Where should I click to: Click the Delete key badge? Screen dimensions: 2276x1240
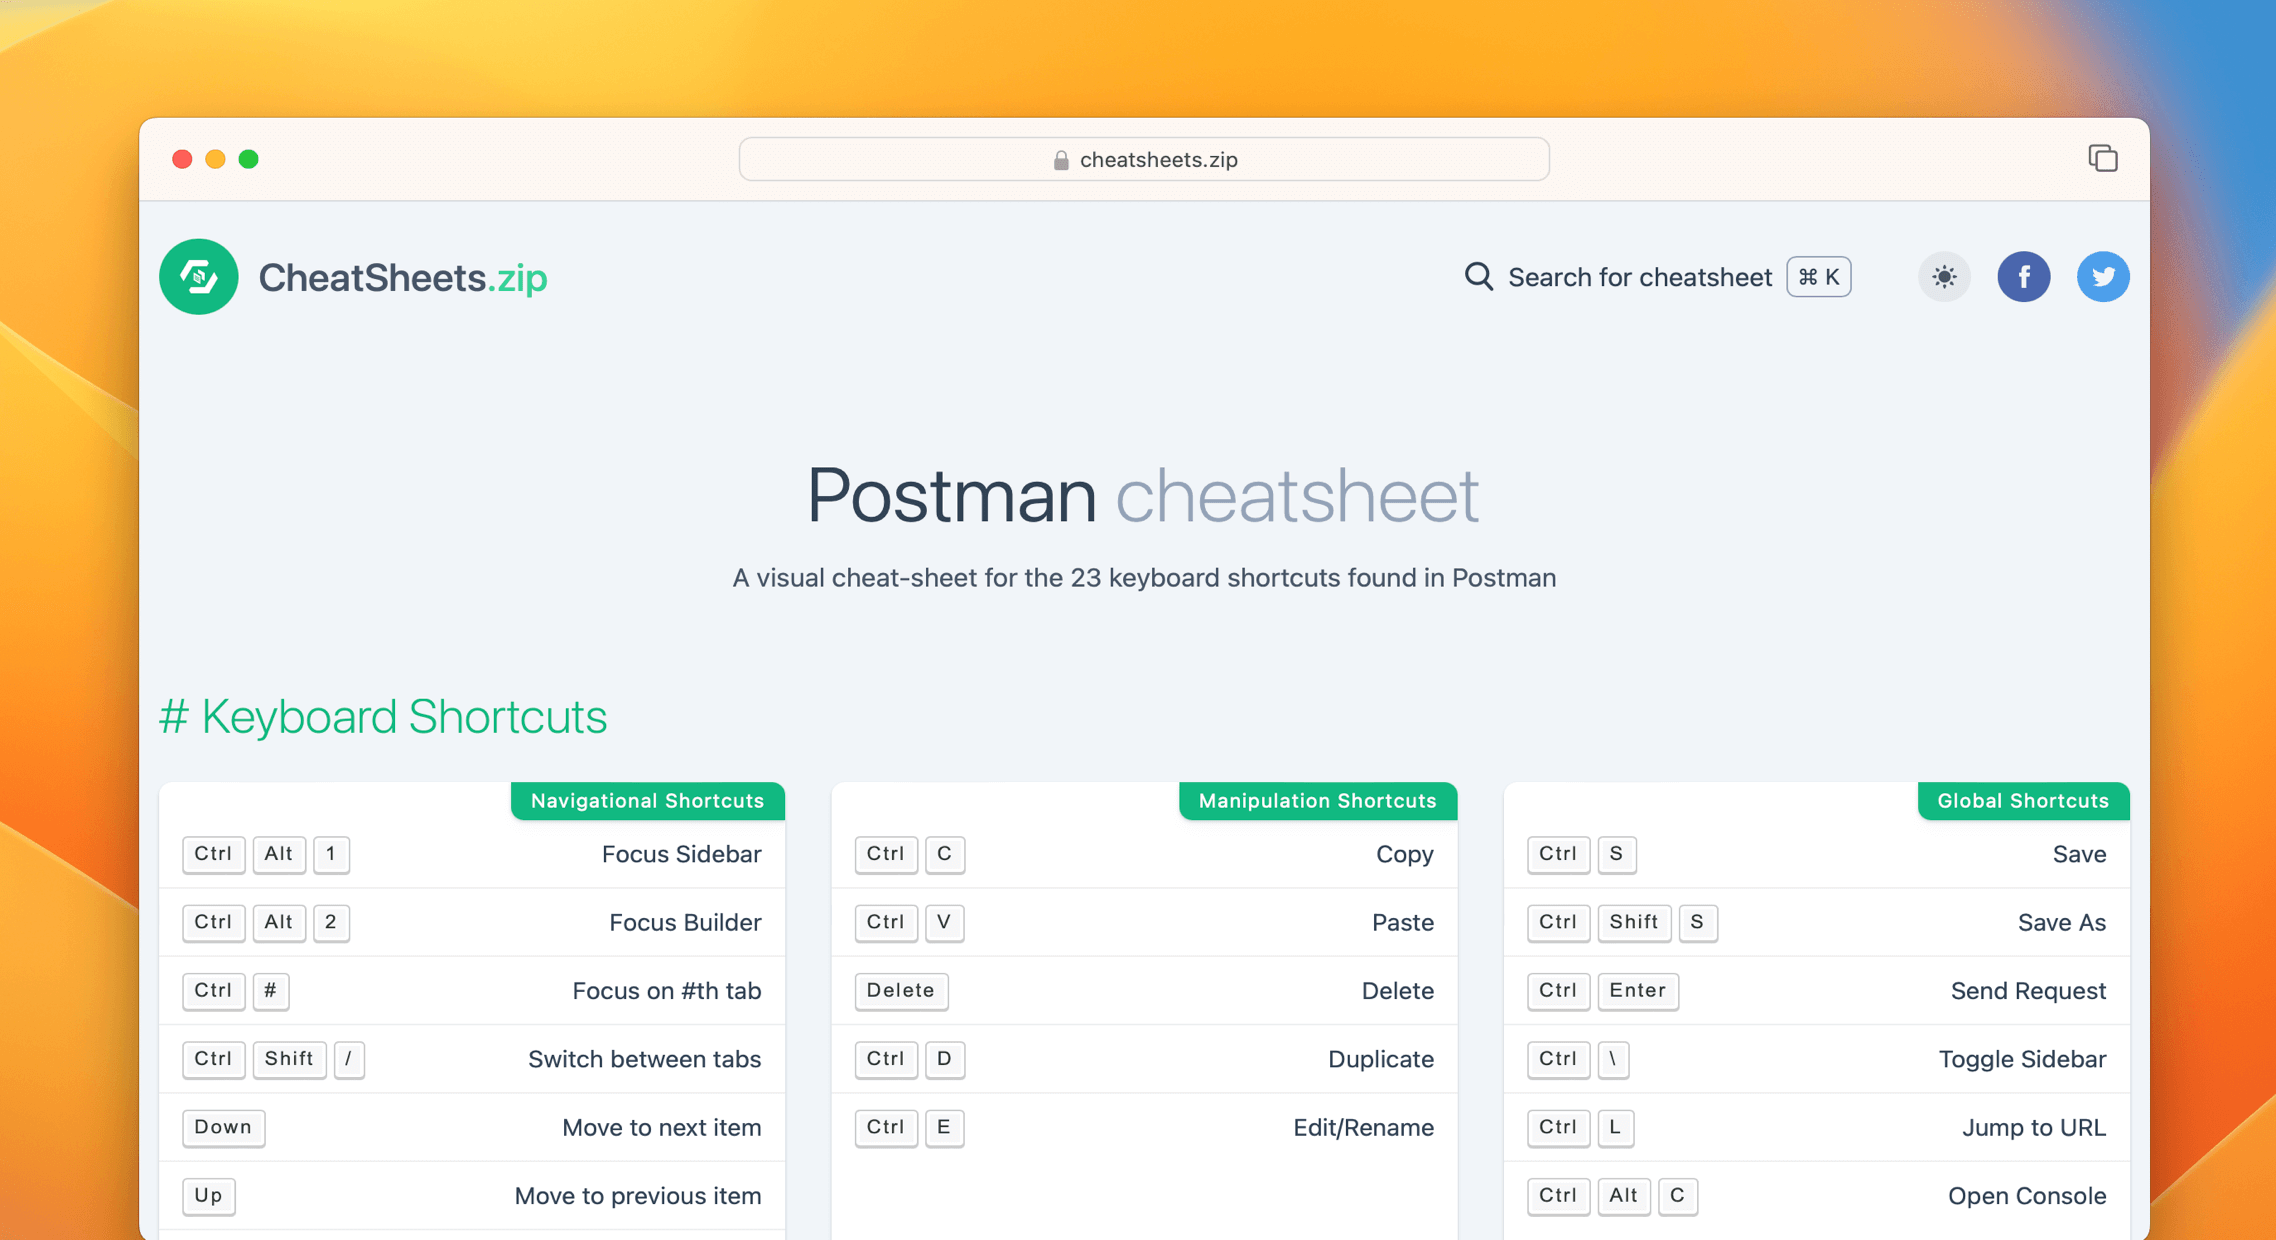tap(900, 991)
